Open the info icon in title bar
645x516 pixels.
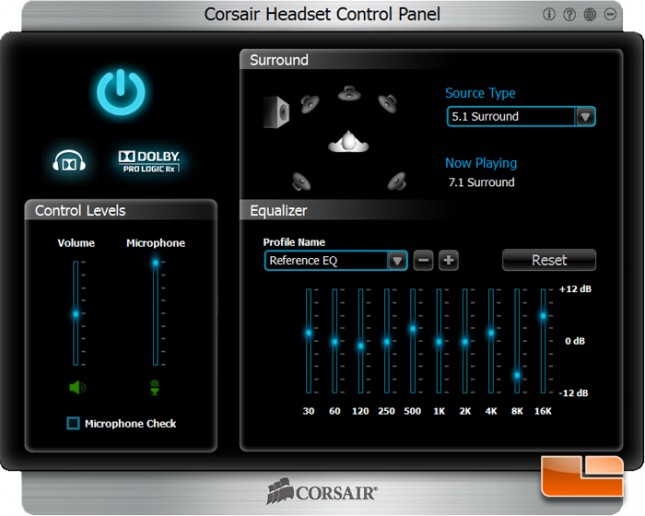(549, 14)
